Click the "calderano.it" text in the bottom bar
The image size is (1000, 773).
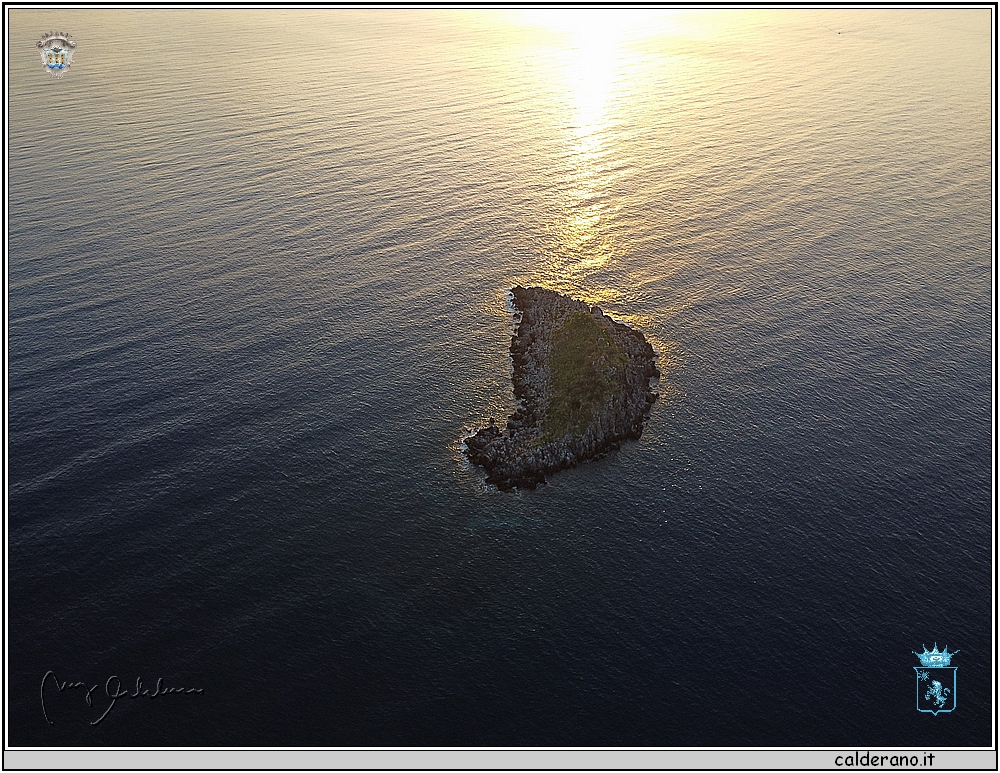[885, 760]
